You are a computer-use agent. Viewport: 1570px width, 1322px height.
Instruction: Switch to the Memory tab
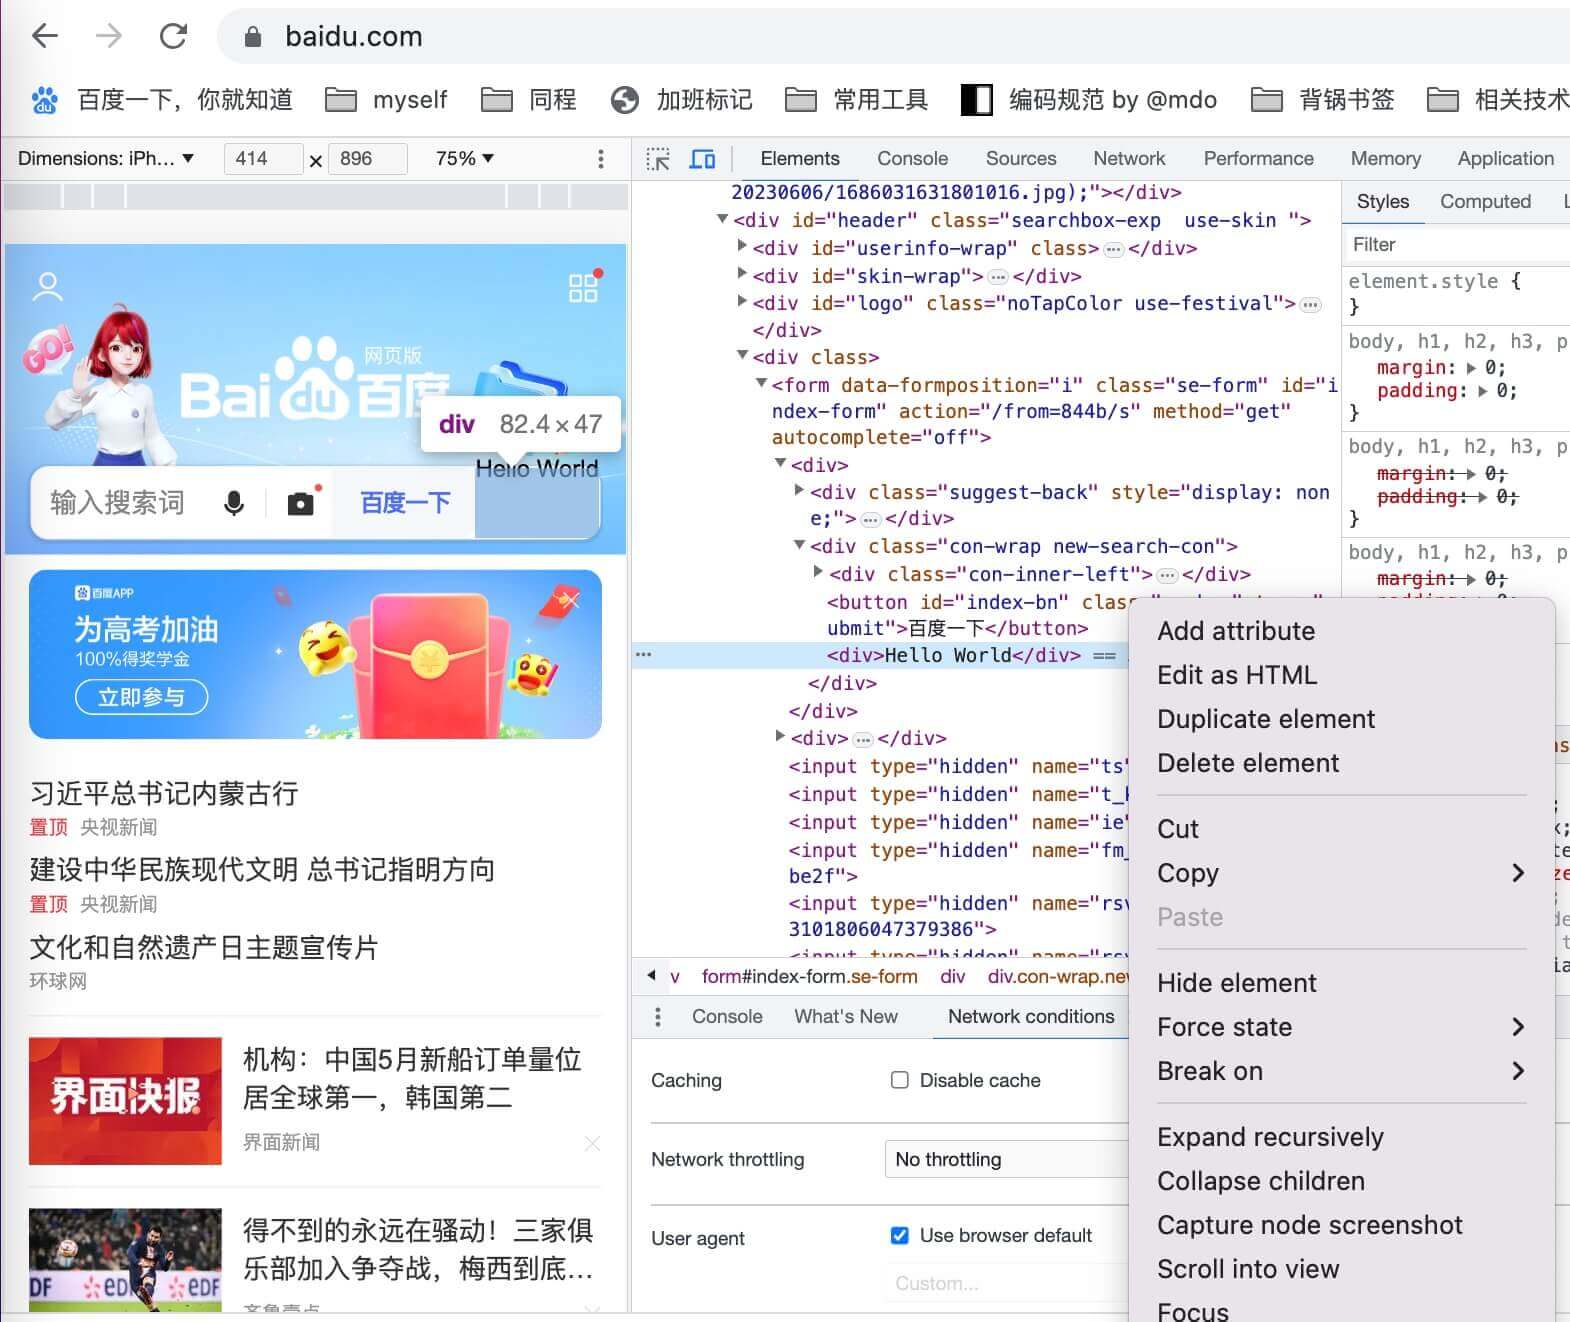point(1385,159)
